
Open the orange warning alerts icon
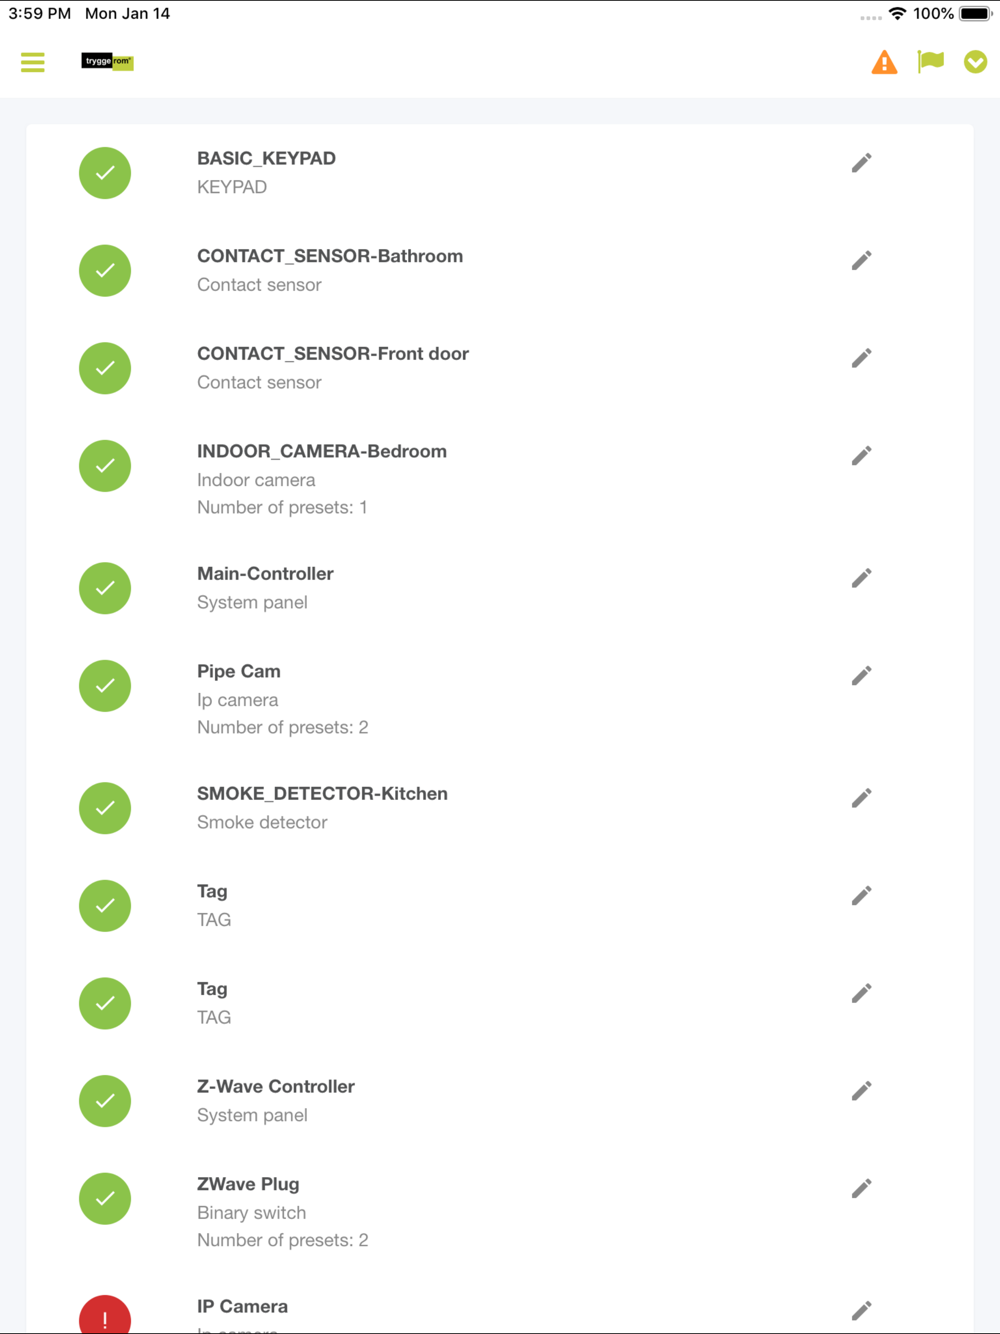(x=884, y=62)
